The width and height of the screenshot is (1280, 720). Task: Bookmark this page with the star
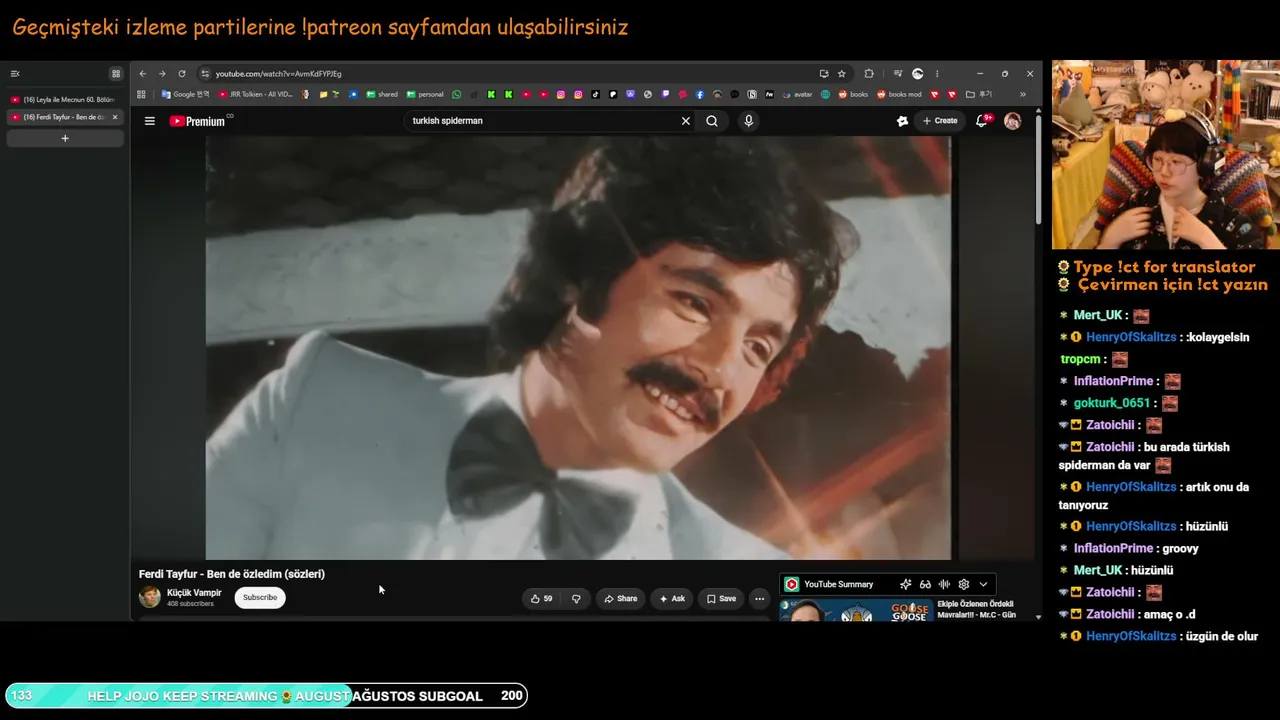[842, 74]
